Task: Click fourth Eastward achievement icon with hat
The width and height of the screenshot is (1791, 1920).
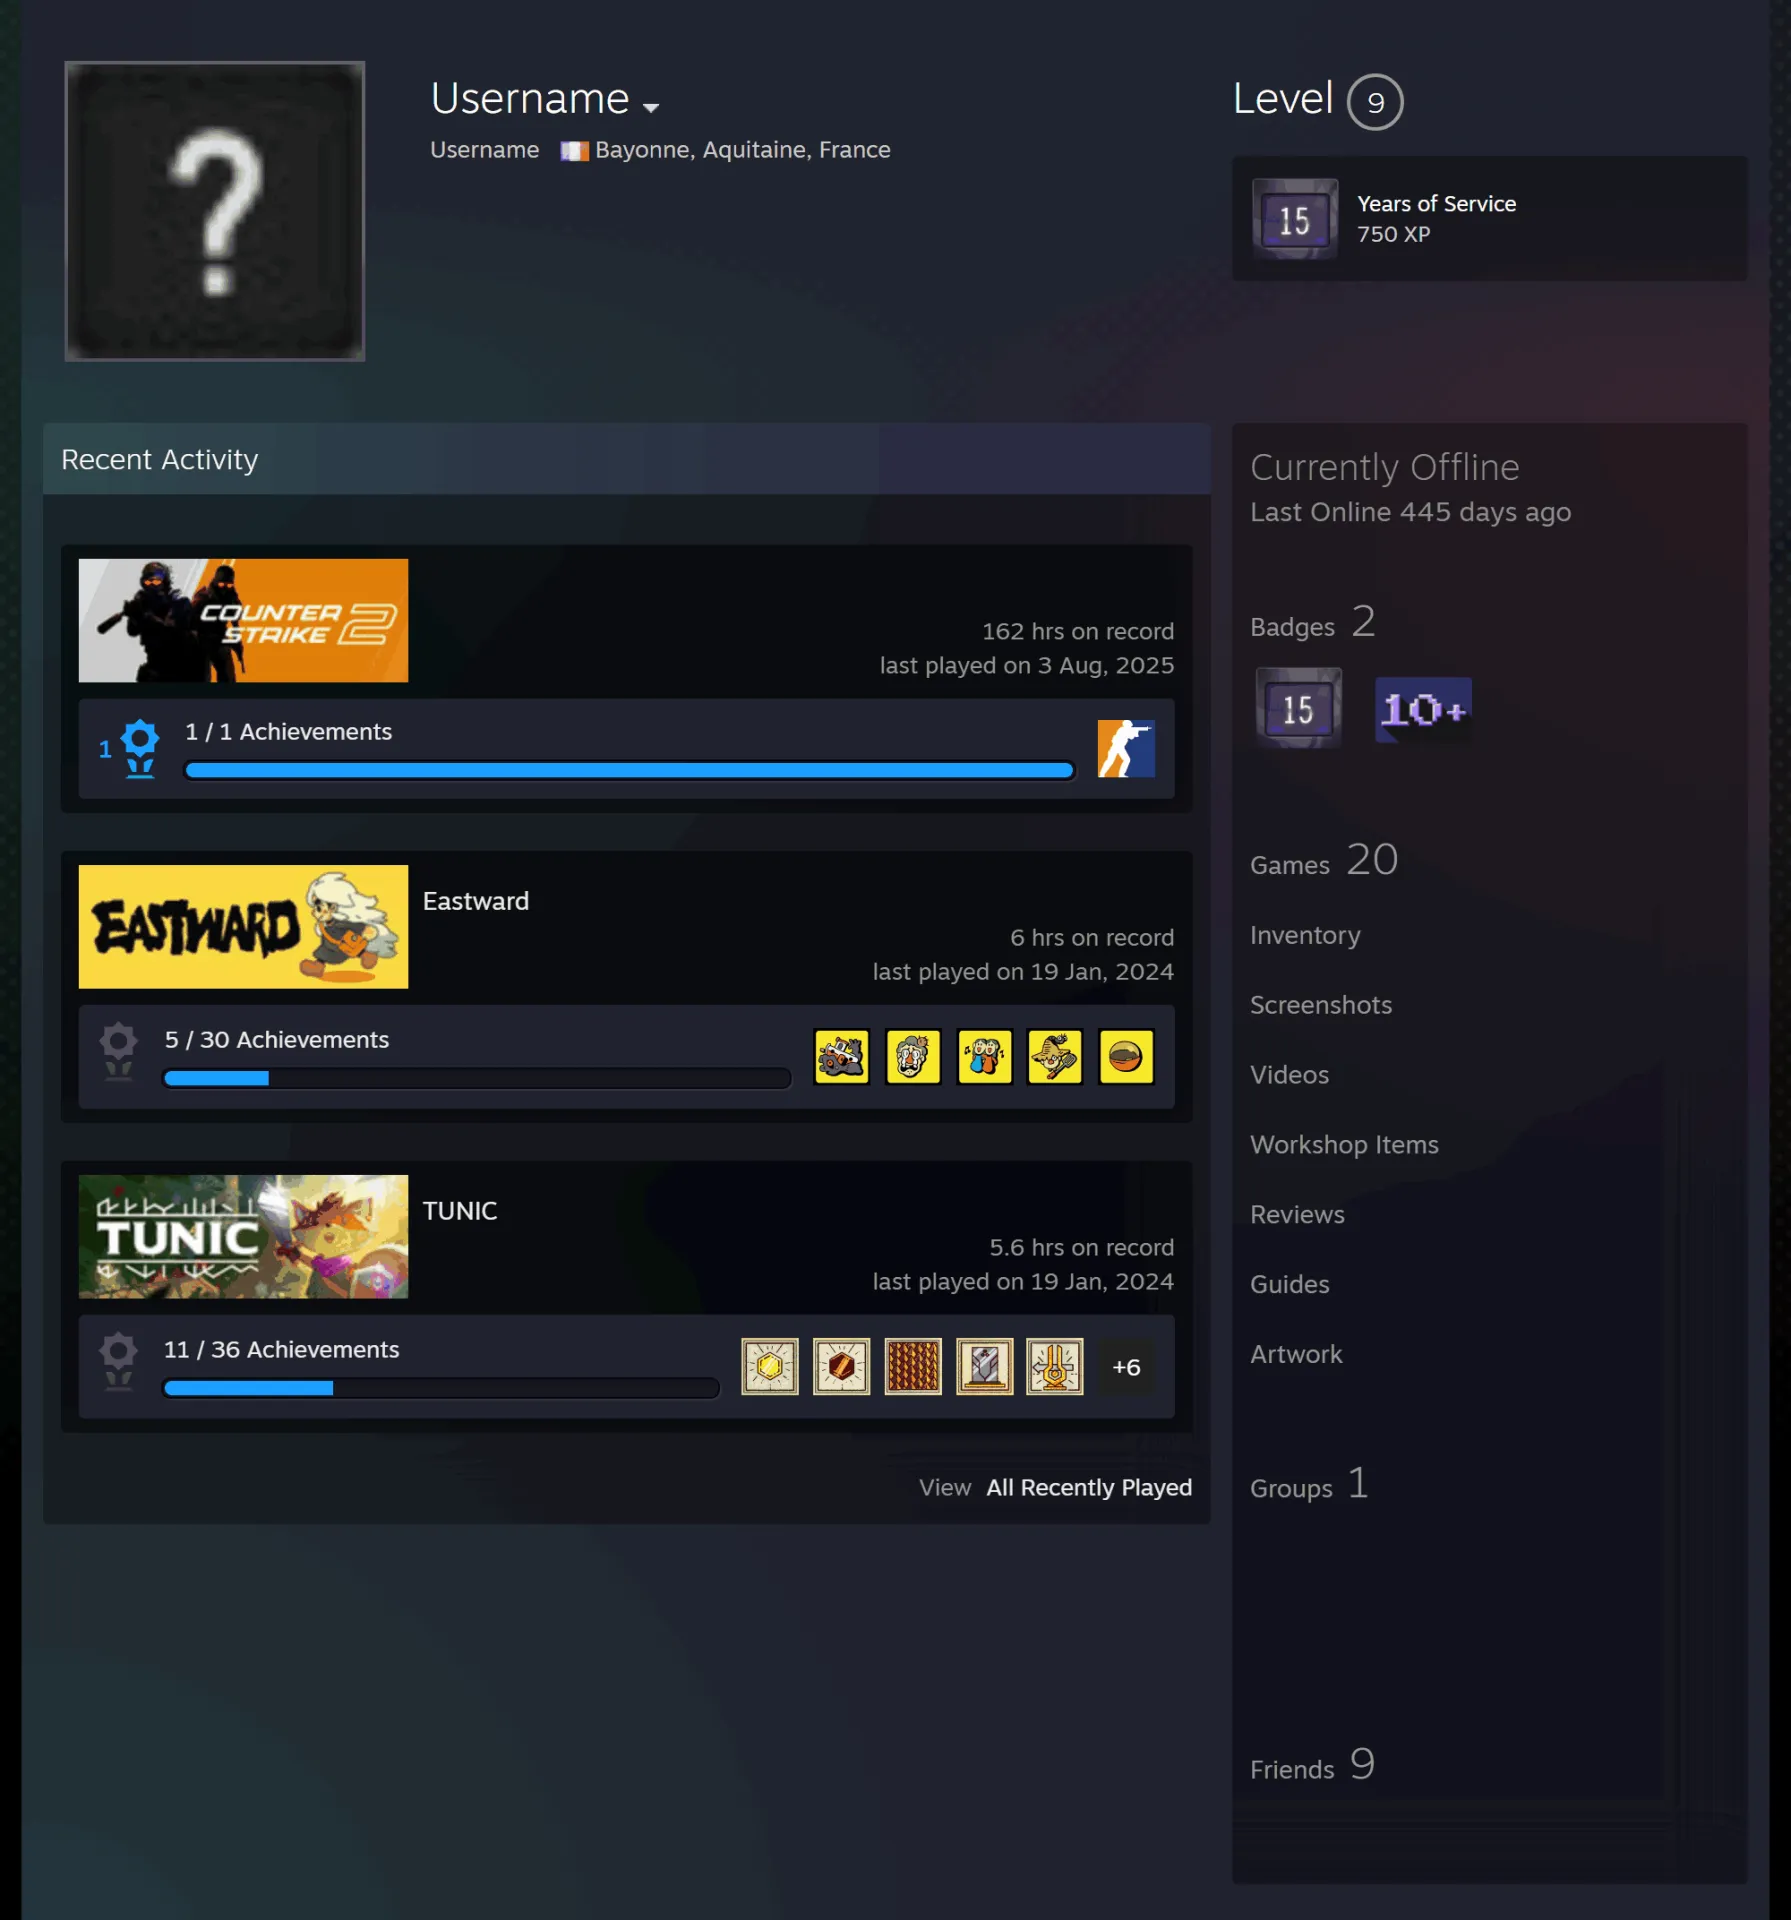Action: coord(1055,1056)
